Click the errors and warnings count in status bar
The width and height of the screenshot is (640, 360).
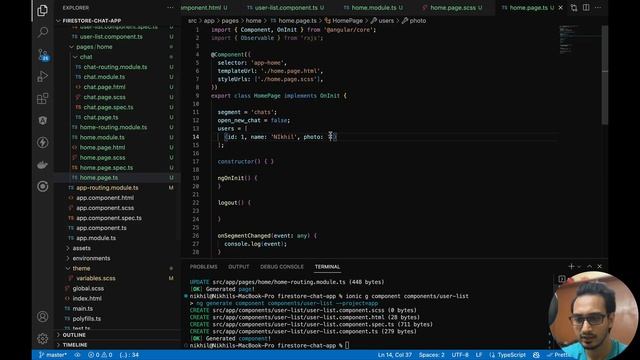100,355
